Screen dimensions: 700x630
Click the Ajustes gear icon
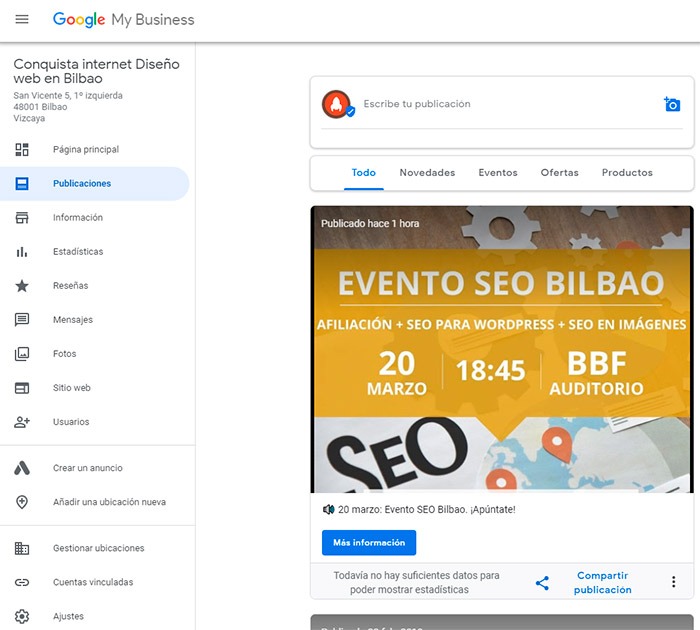pyautogui.click(x=22, y=616)
